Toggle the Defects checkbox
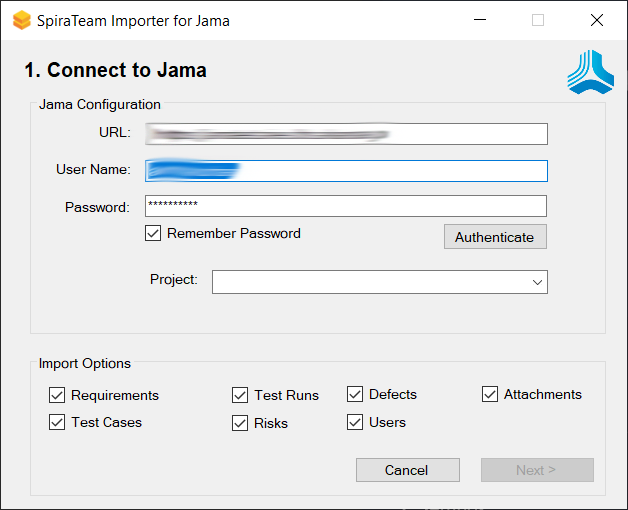The width and height of the screenshot is (628, 510). (x=355, y=394)
